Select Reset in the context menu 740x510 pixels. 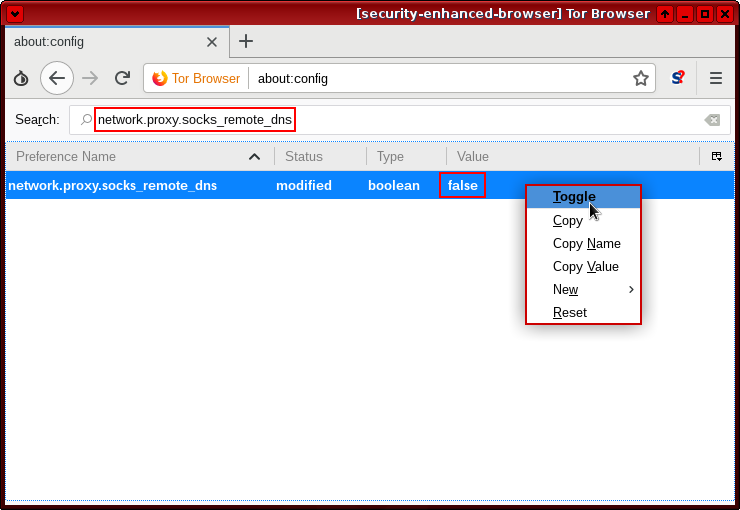click(x=570, y=313)
